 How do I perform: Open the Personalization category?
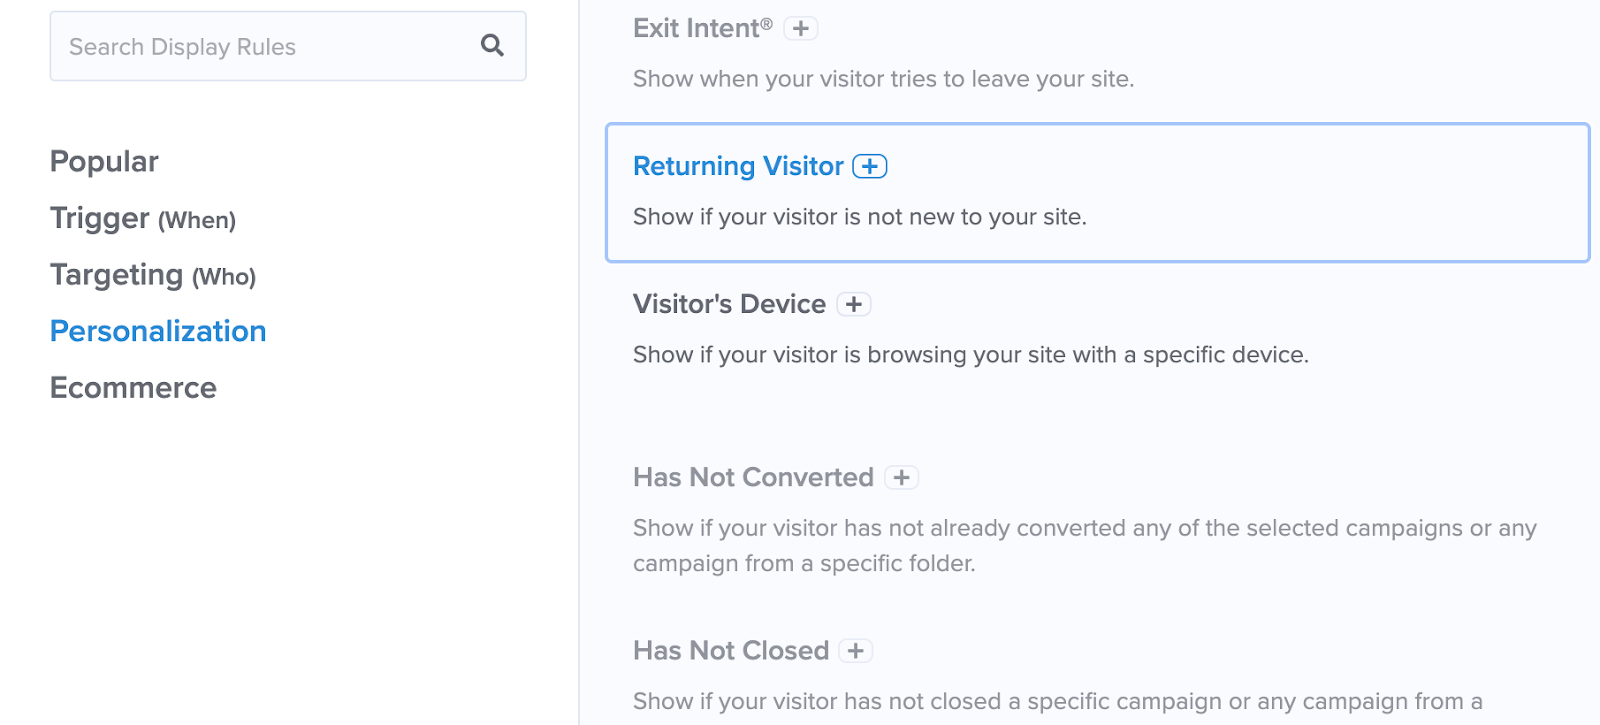click(x=158, y=331)
